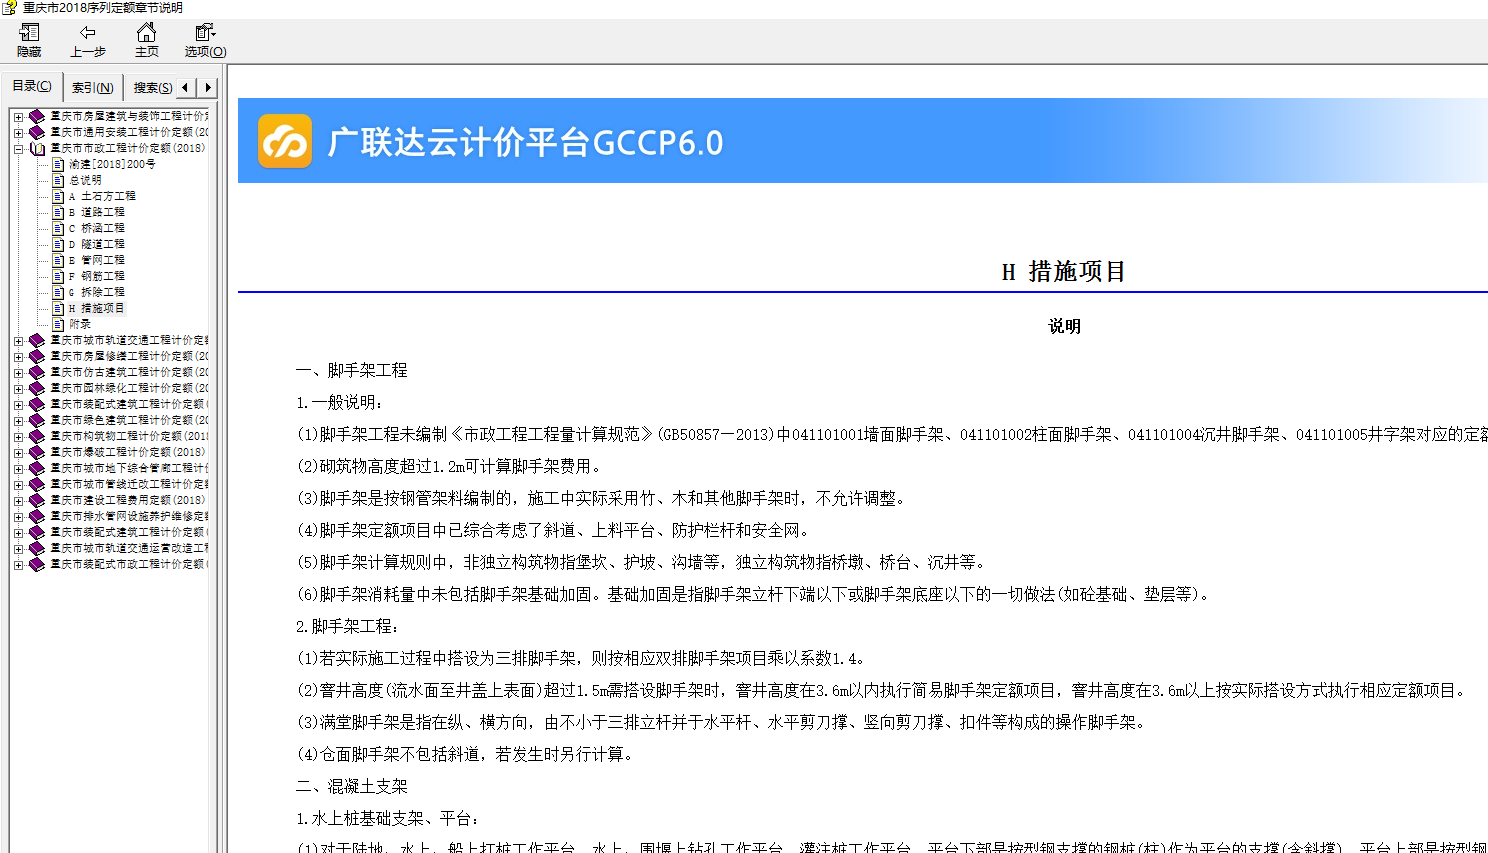Open the F 钢筋工程 topic
The width and height of the screenshot is (1488, 853).
(x=97, y=276)
